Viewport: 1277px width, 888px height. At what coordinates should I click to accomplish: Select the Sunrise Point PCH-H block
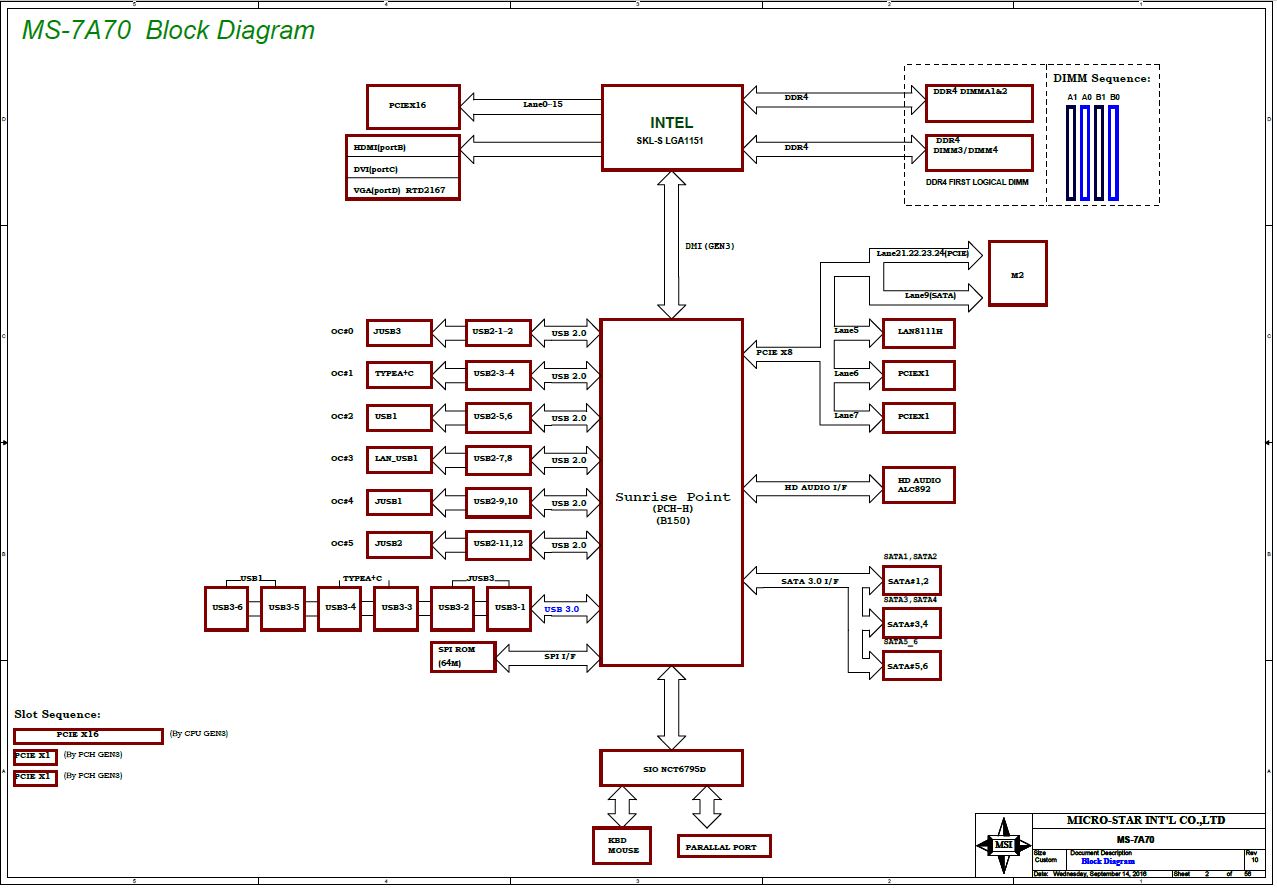(x=671, y=492)
